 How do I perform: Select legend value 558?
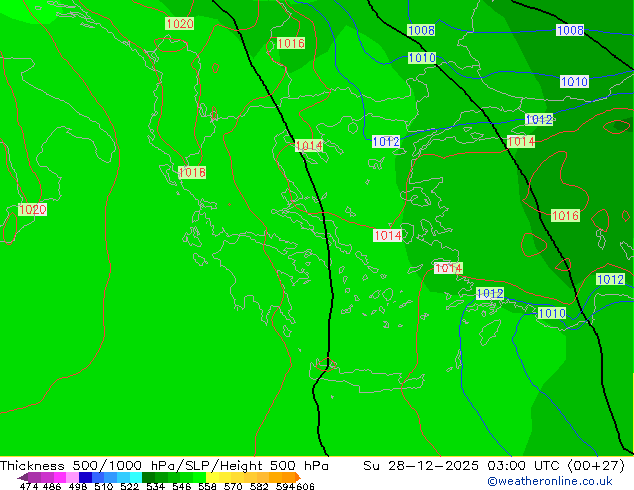(207, 486)
